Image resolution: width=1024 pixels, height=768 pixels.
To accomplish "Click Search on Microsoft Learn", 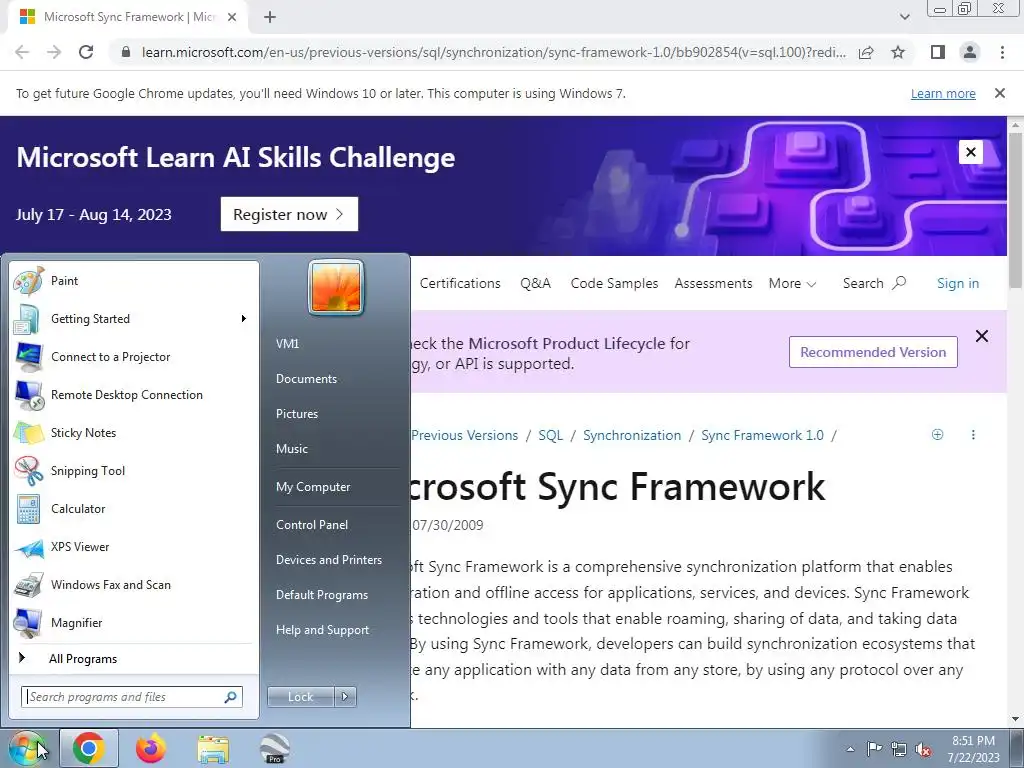I will point(874,283).
